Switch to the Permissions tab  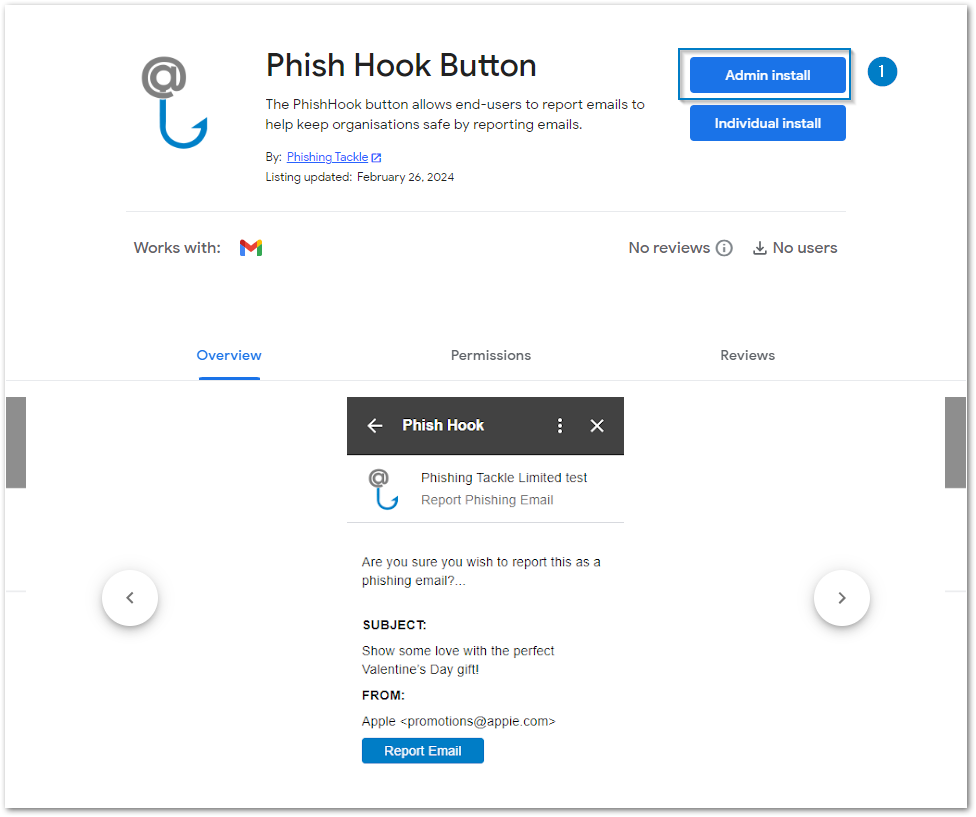pyautogui.click(x=490, y=355)
